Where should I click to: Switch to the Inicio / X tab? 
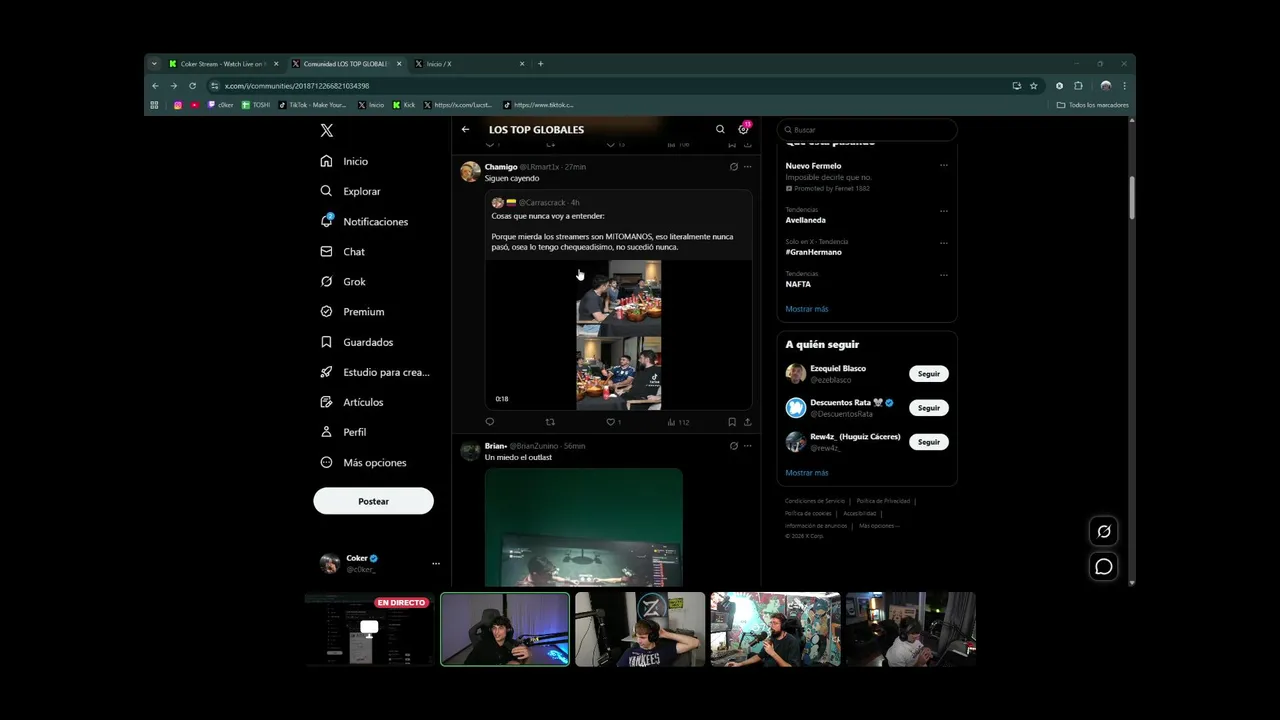tap(469, 64)
